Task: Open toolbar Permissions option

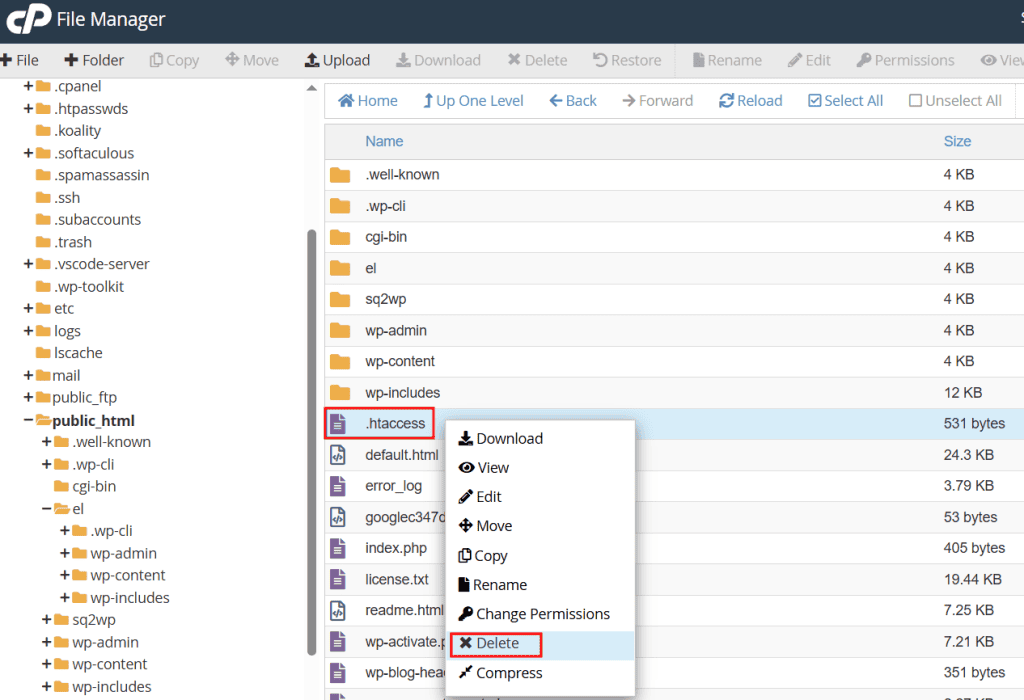Action: coord(905,60)
